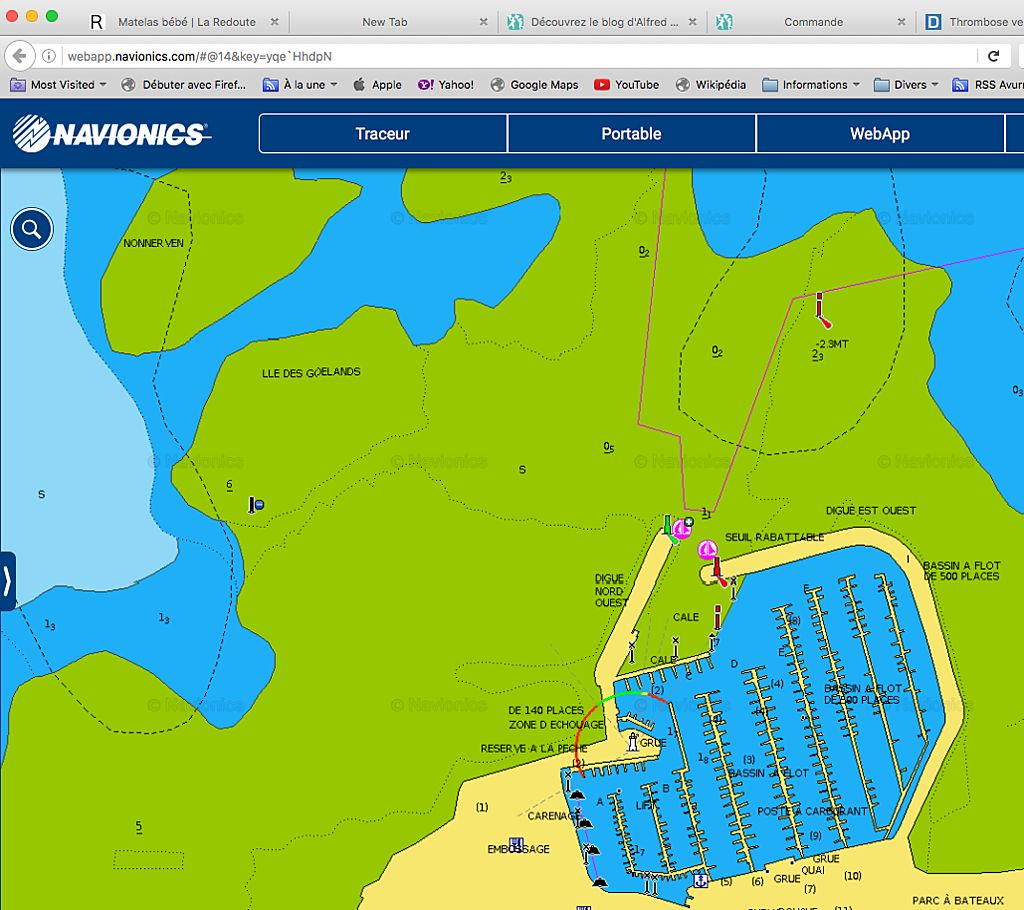Click the RESERVE A LA PECHE label

tap(534, 749)
